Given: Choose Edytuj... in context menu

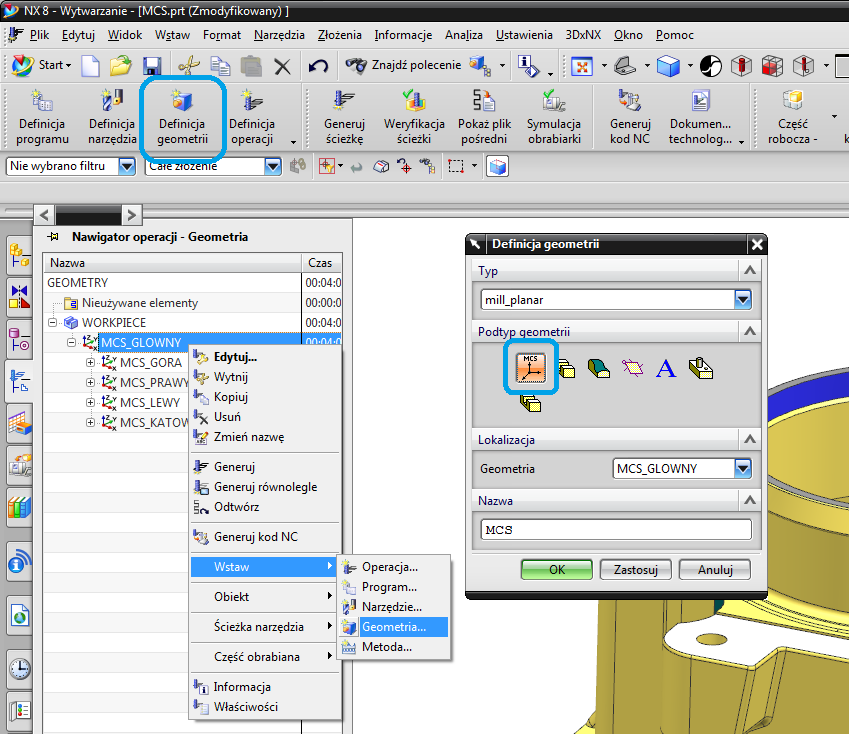Looking at the screenshot, I should point(235,357).
